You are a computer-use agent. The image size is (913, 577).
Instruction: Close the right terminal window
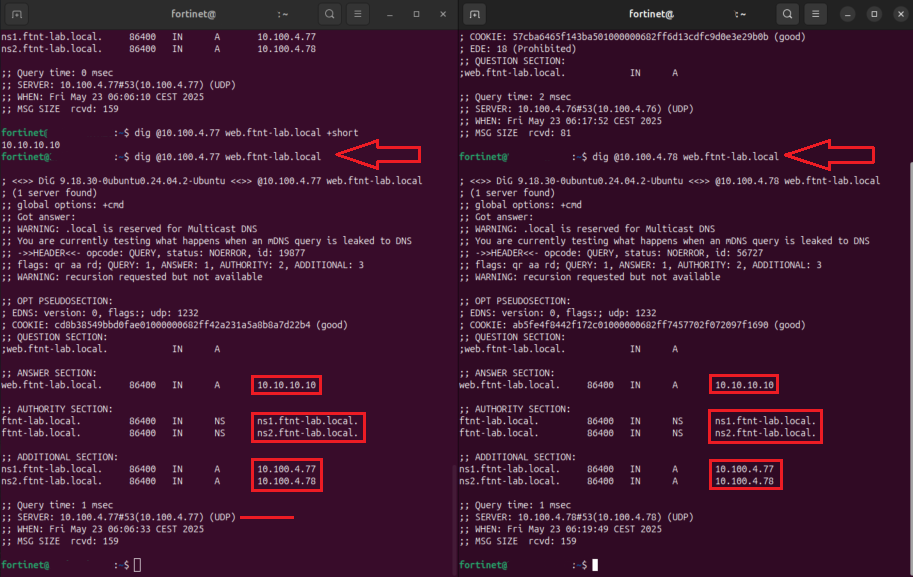tap(901, 14)
